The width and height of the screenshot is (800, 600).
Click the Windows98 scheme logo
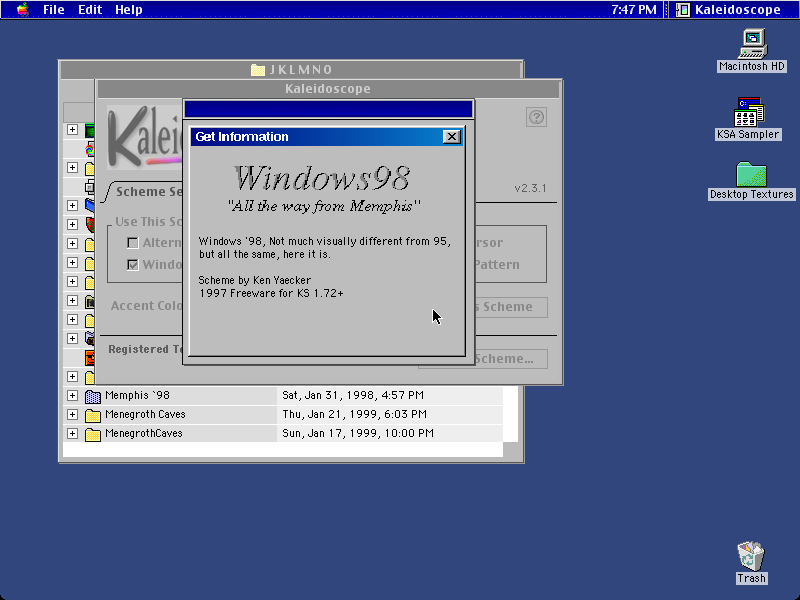click(x=322, y=178)
